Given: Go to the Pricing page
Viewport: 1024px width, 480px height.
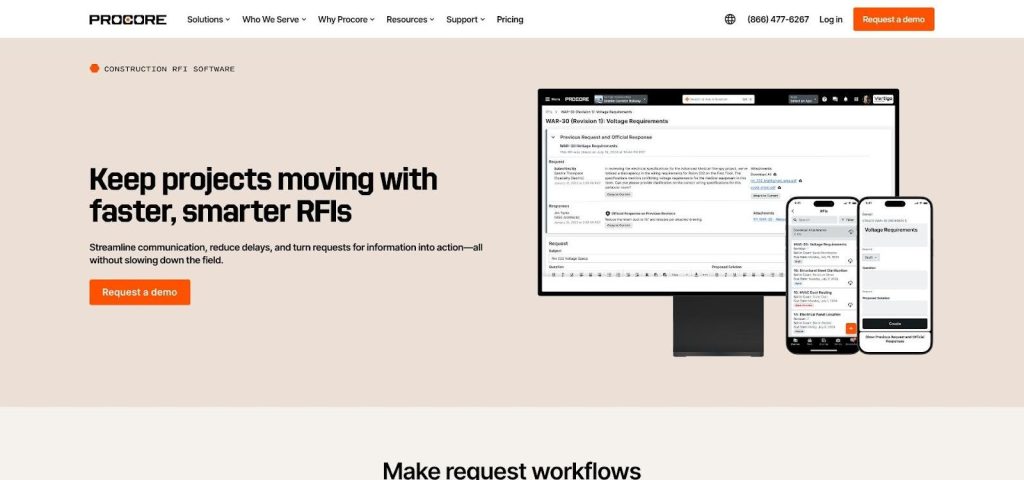Looking at the screenshot, I should tap(510, 19).
